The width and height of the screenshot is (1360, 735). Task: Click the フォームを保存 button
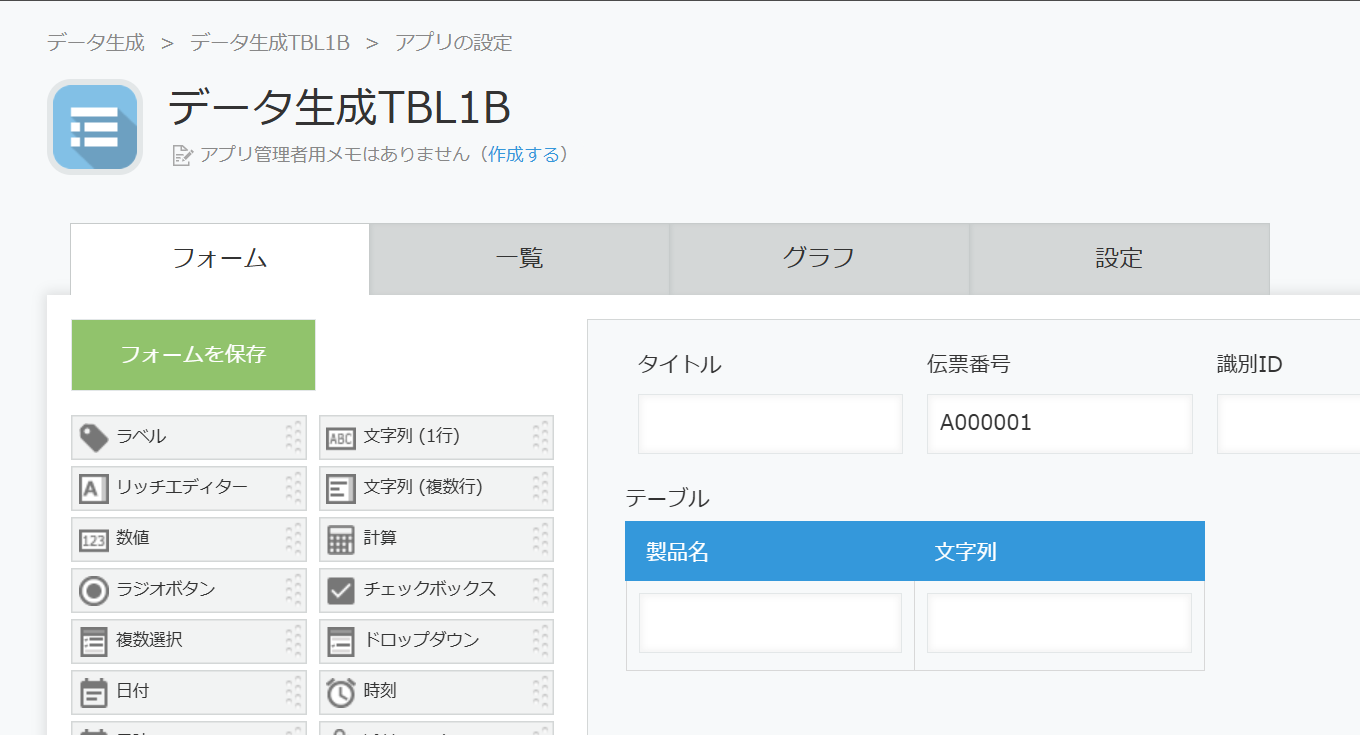[193, 355]
